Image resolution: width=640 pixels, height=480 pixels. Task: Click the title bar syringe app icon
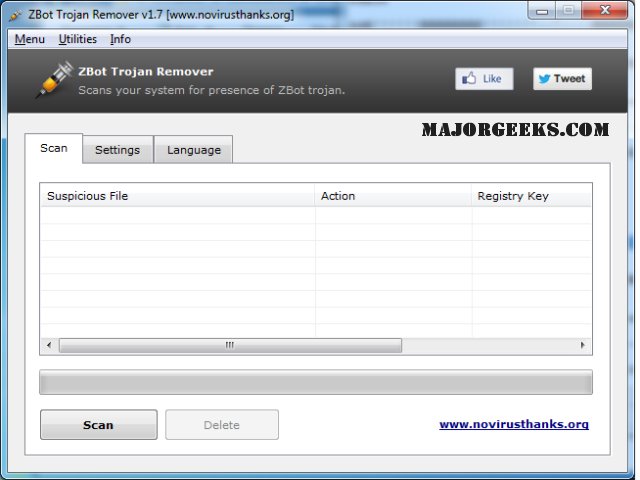pos(16,15)
